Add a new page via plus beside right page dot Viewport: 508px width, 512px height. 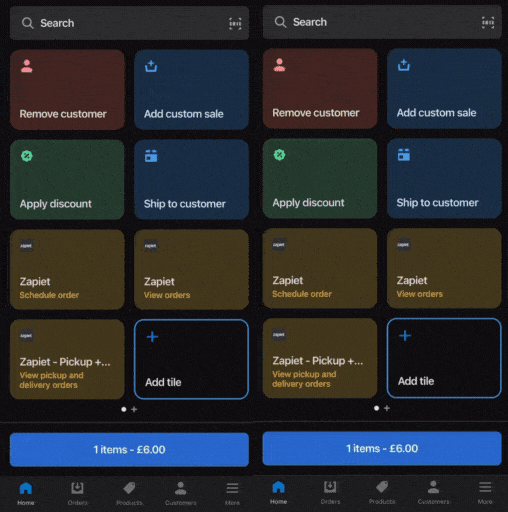[x=387, y=408]
